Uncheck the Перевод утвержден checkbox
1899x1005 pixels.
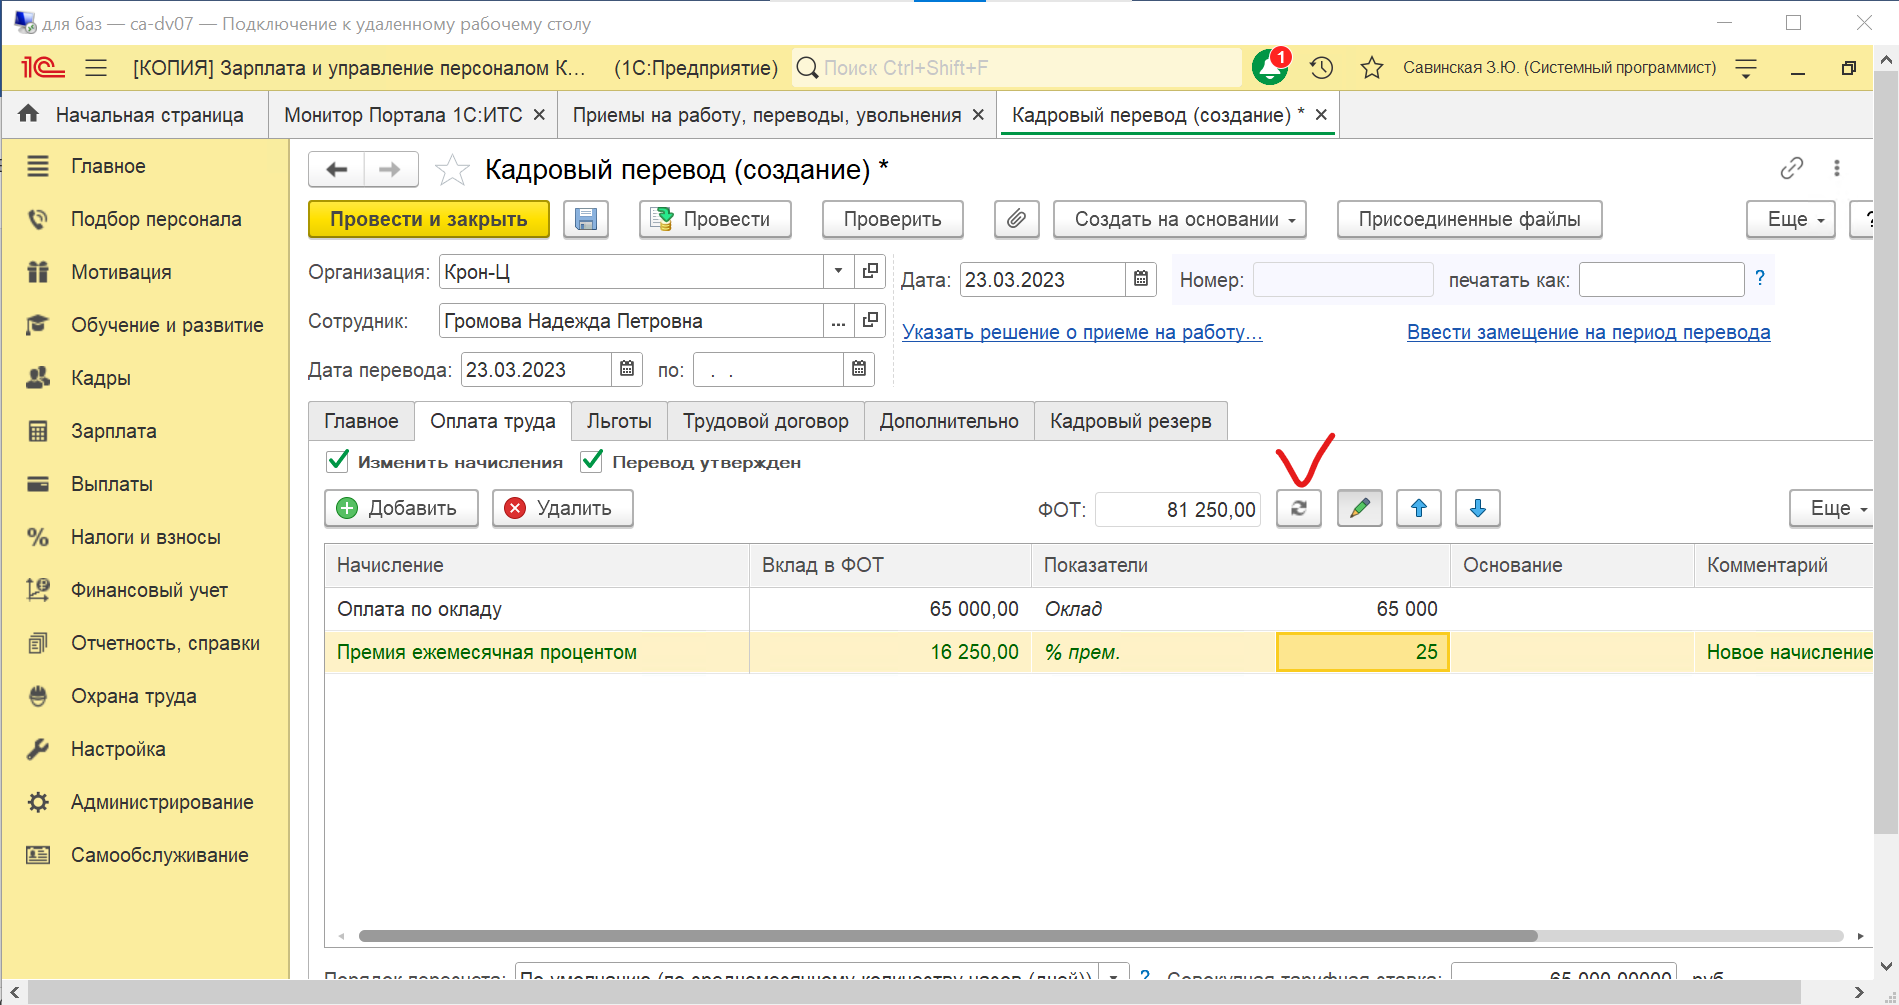(x=592, y=461)
